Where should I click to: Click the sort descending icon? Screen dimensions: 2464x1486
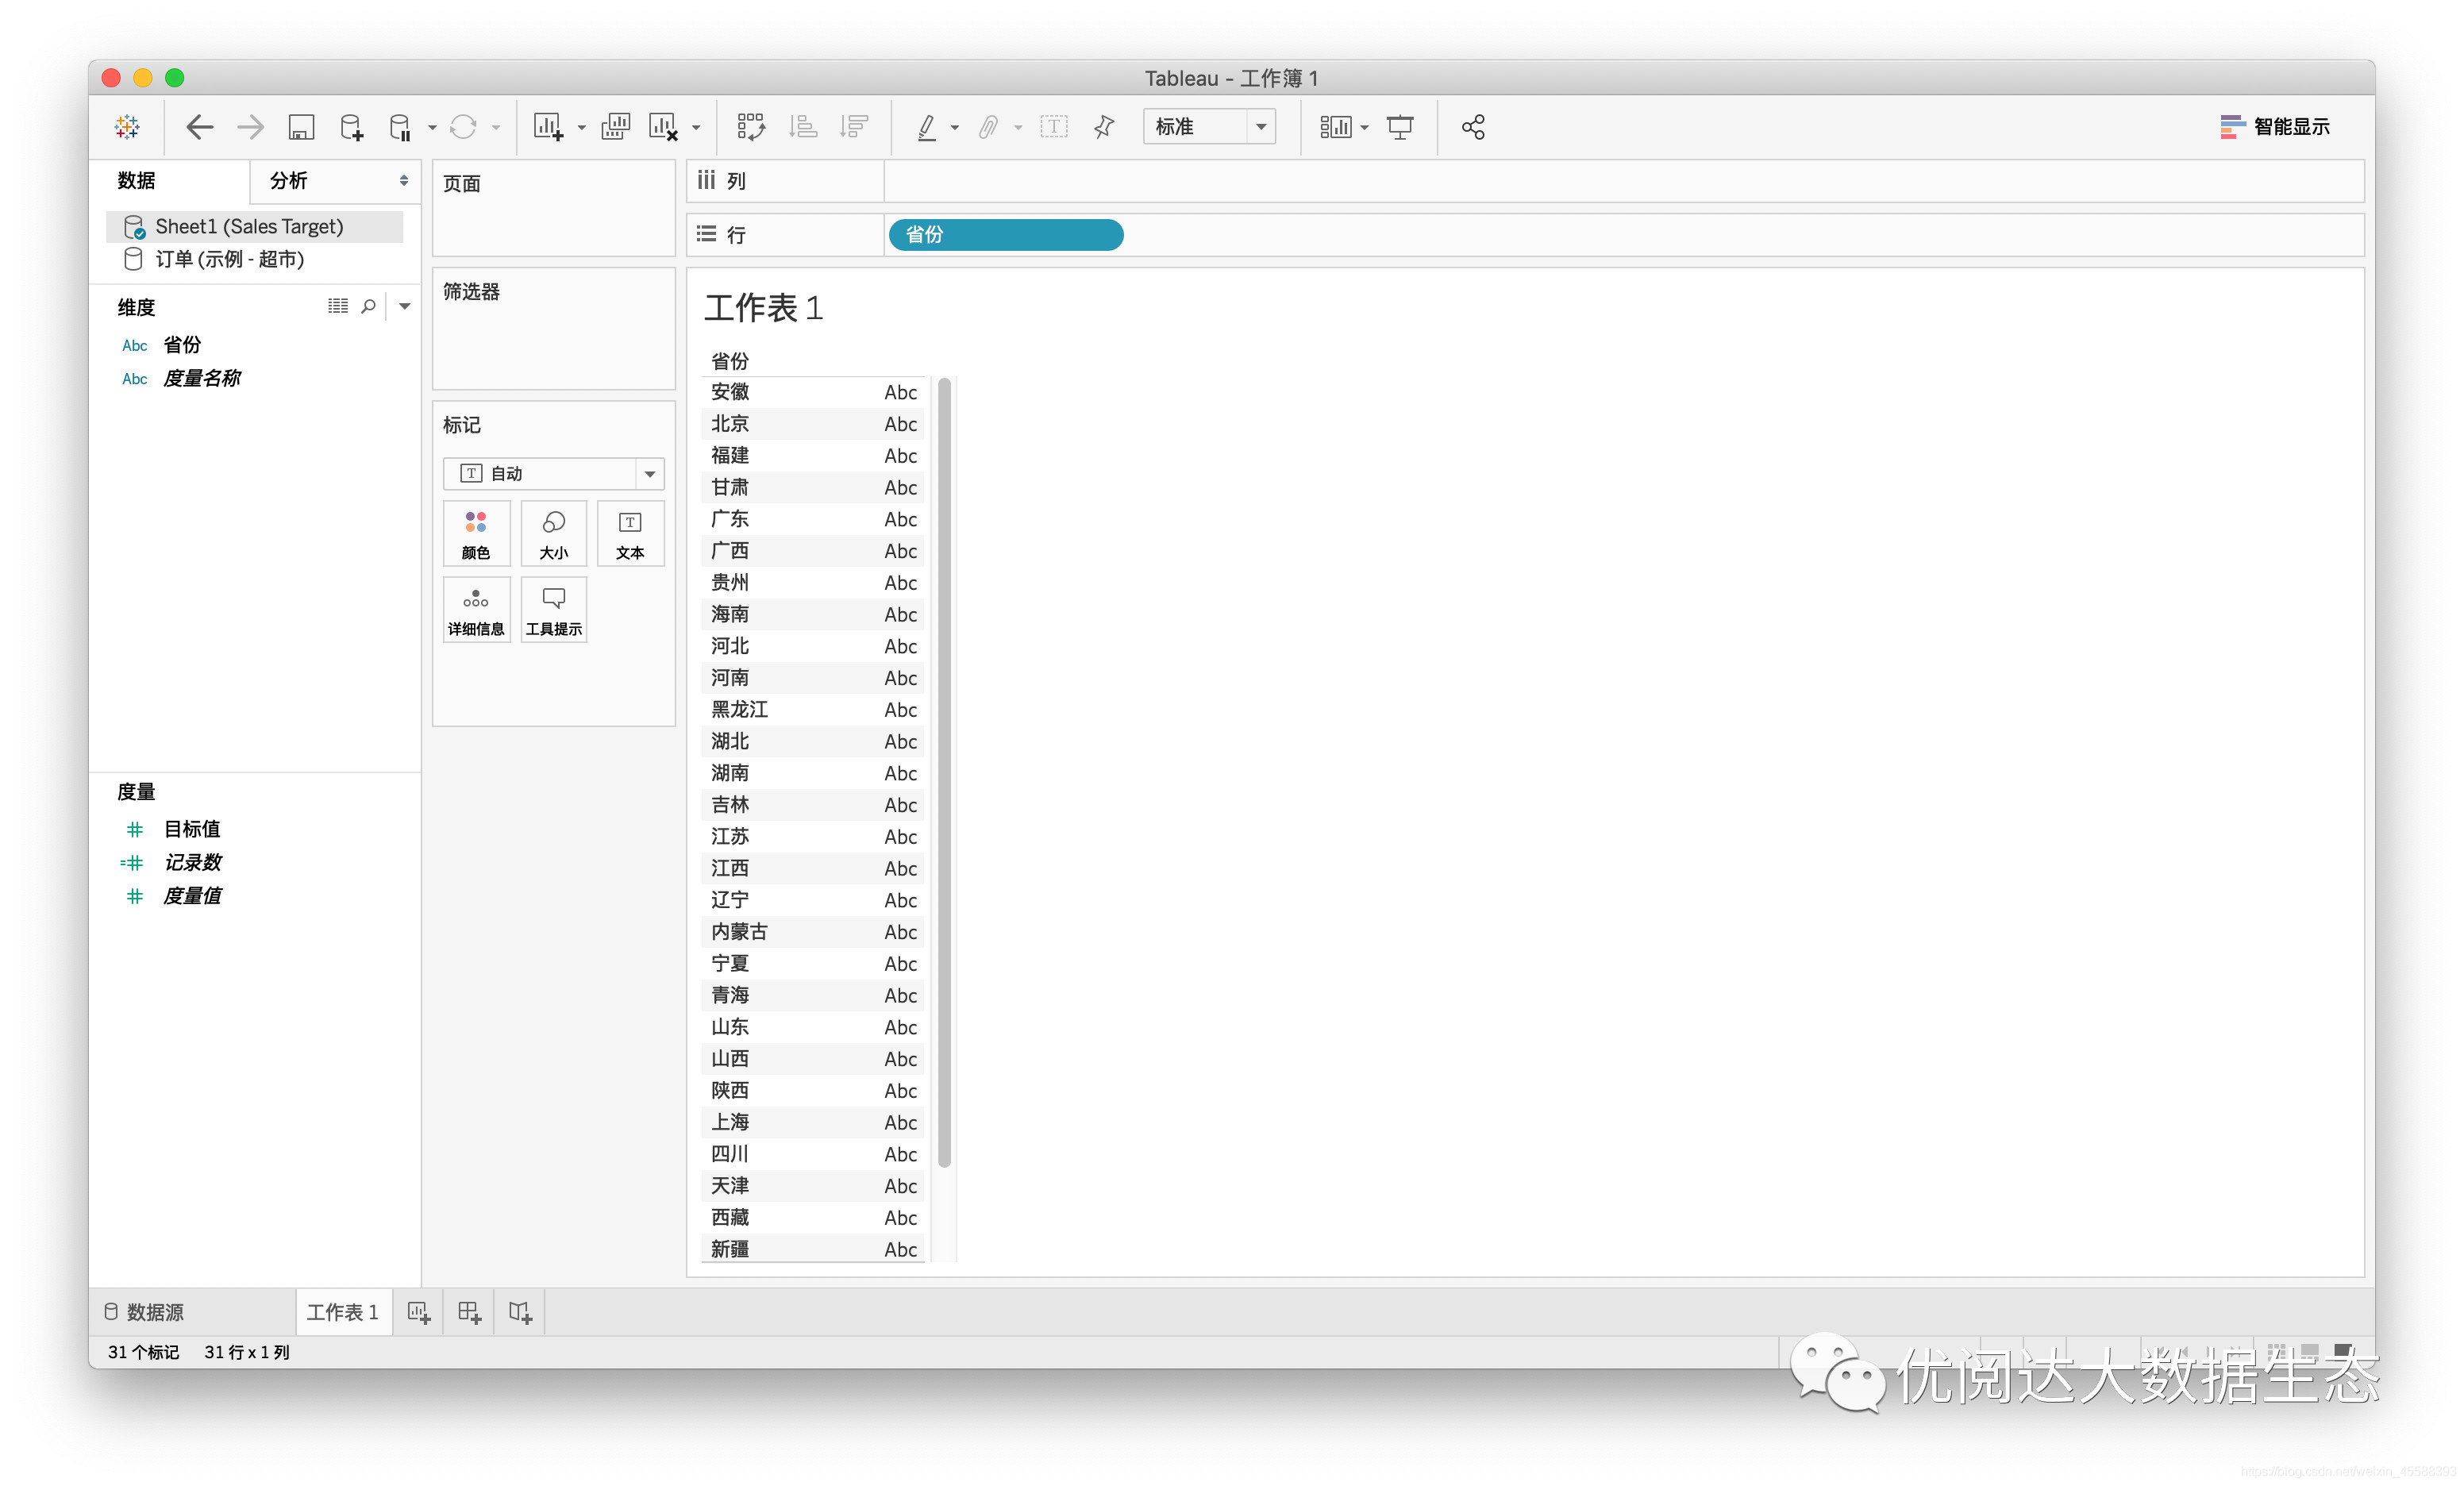click(x=854, y=127)
